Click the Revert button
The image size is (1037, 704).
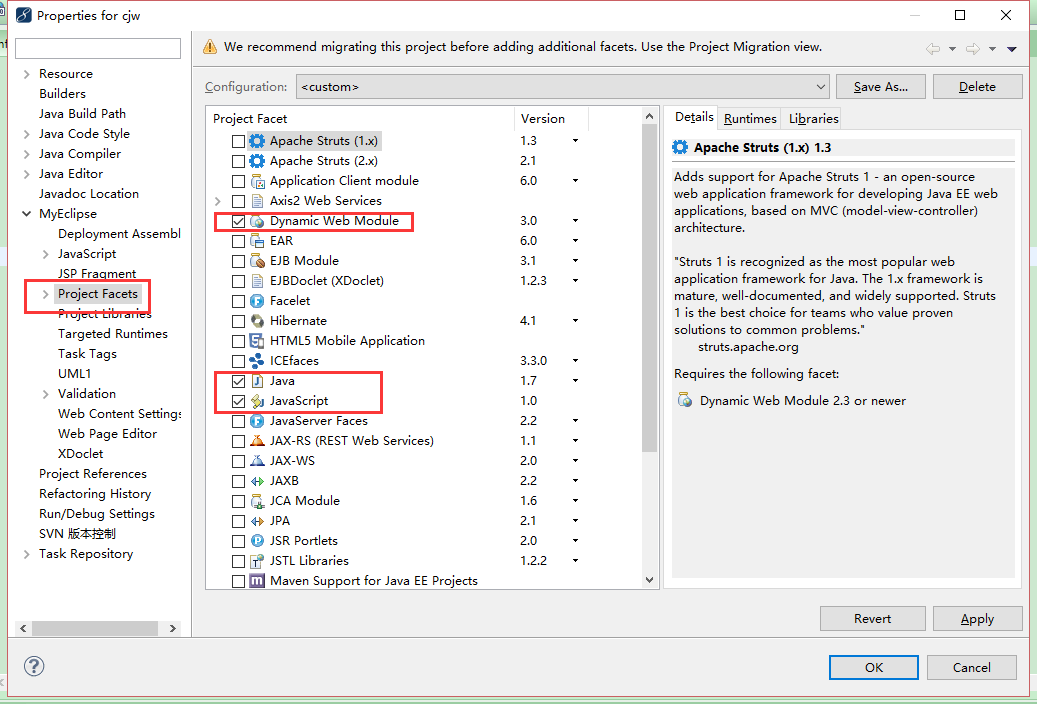tap(872, 619)
